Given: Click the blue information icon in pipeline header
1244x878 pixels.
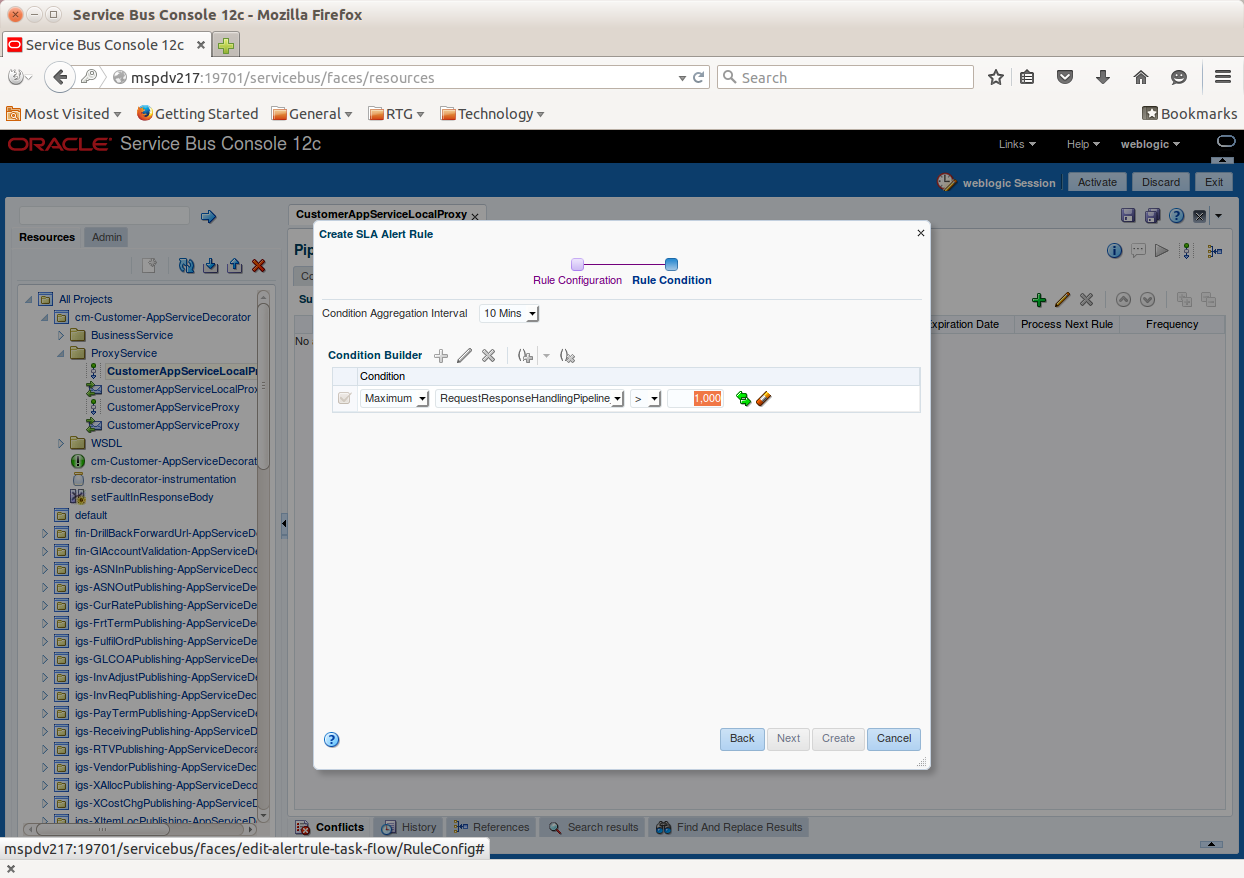Looking at the screenshot, I should [x=1114, y=251].
